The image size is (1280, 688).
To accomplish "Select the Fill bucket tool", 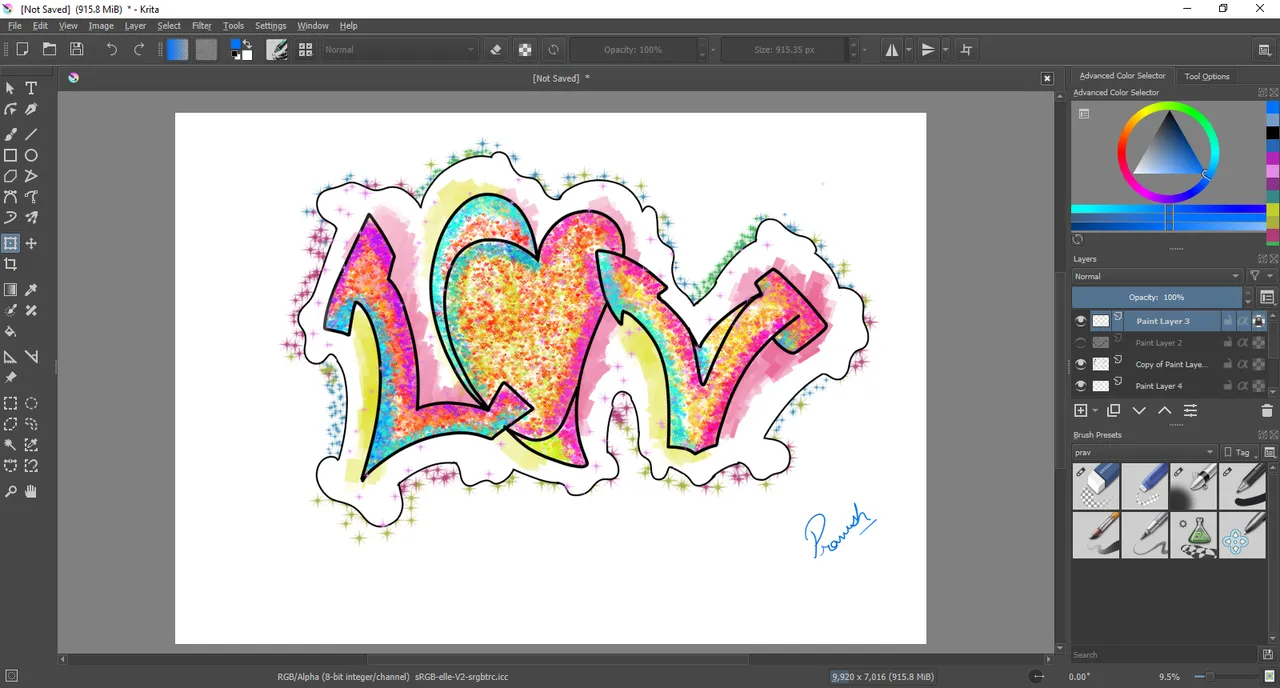I will tap(10, 331).
